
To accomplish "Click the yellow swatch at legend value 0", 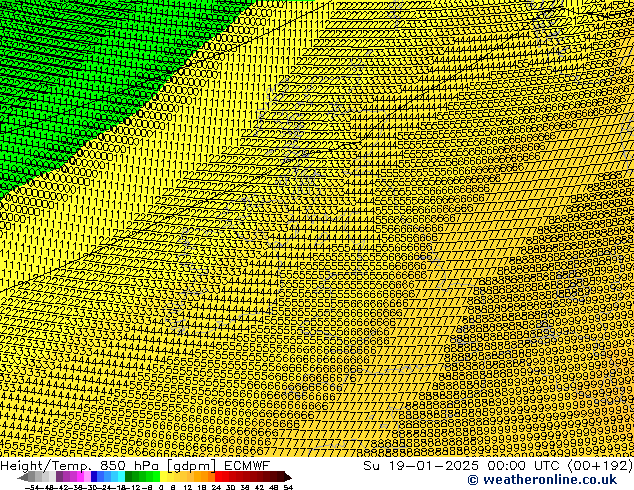I will point(163,476).
